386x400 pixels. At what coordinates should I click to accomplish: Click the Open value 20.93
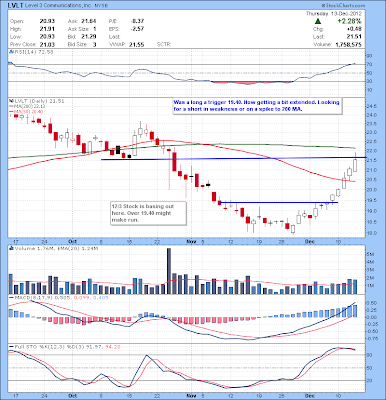tap(47, 21)
